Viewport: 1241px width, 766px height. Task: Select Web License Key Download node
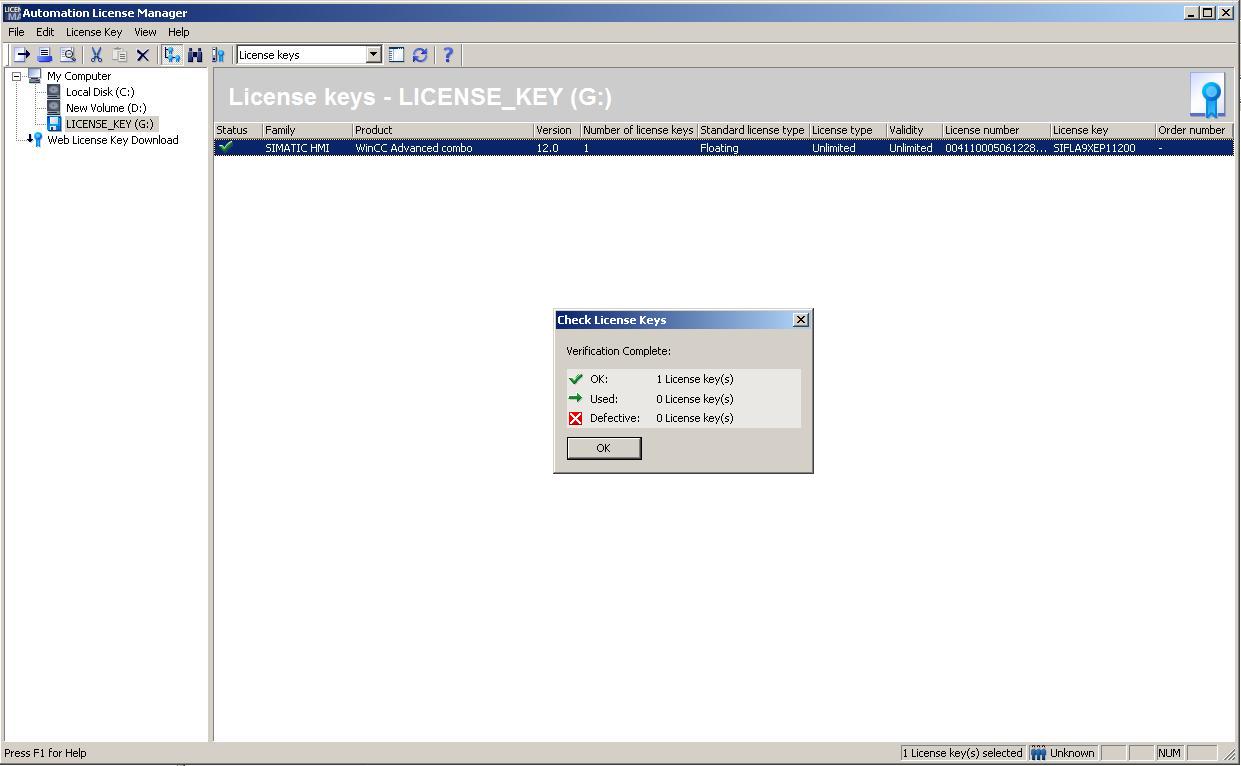112,140
